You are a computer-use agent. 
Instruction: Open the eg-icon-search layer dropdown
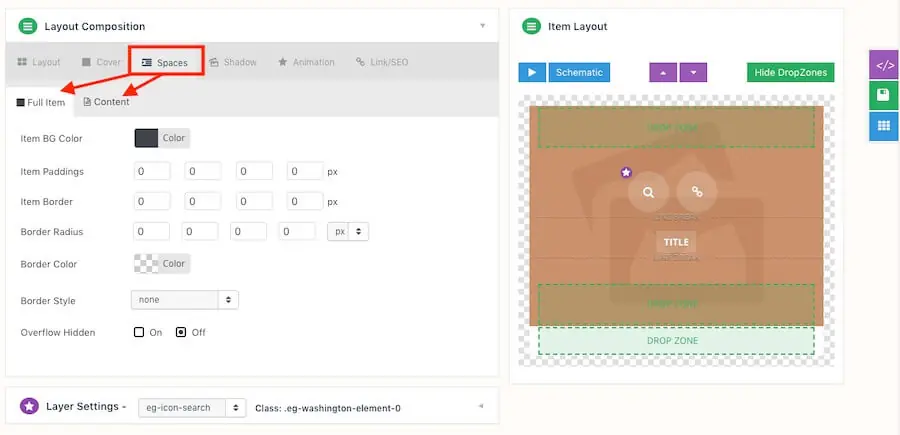pos(192,407)
